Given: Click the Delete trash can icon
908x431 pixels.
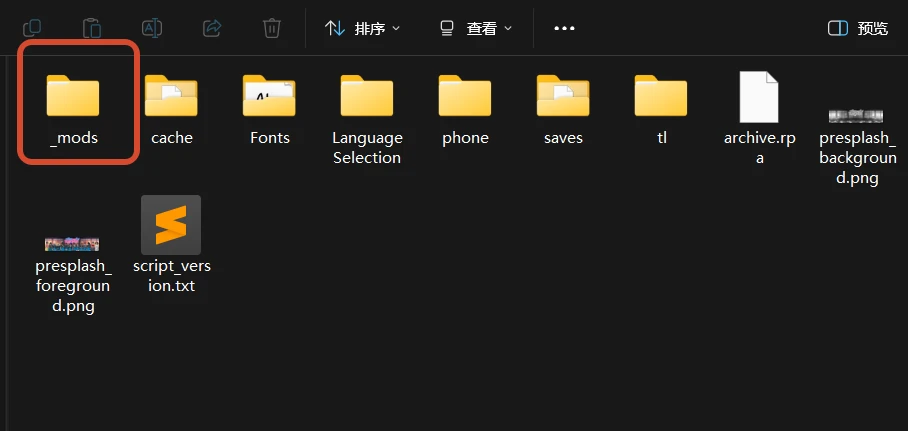Looking at the screenshot, I should point(272,28).
